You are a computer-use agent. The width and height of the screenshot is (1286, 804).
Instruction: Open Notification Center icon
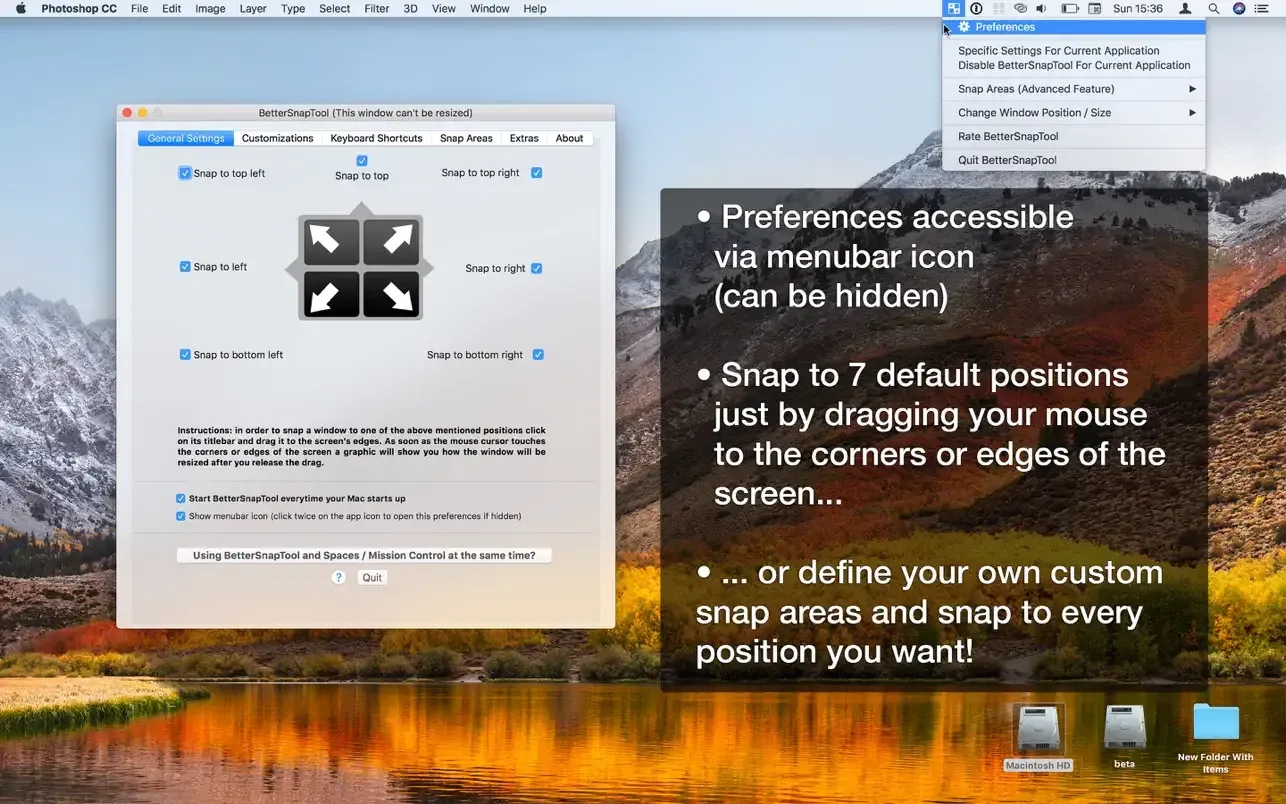[1261, 8]
